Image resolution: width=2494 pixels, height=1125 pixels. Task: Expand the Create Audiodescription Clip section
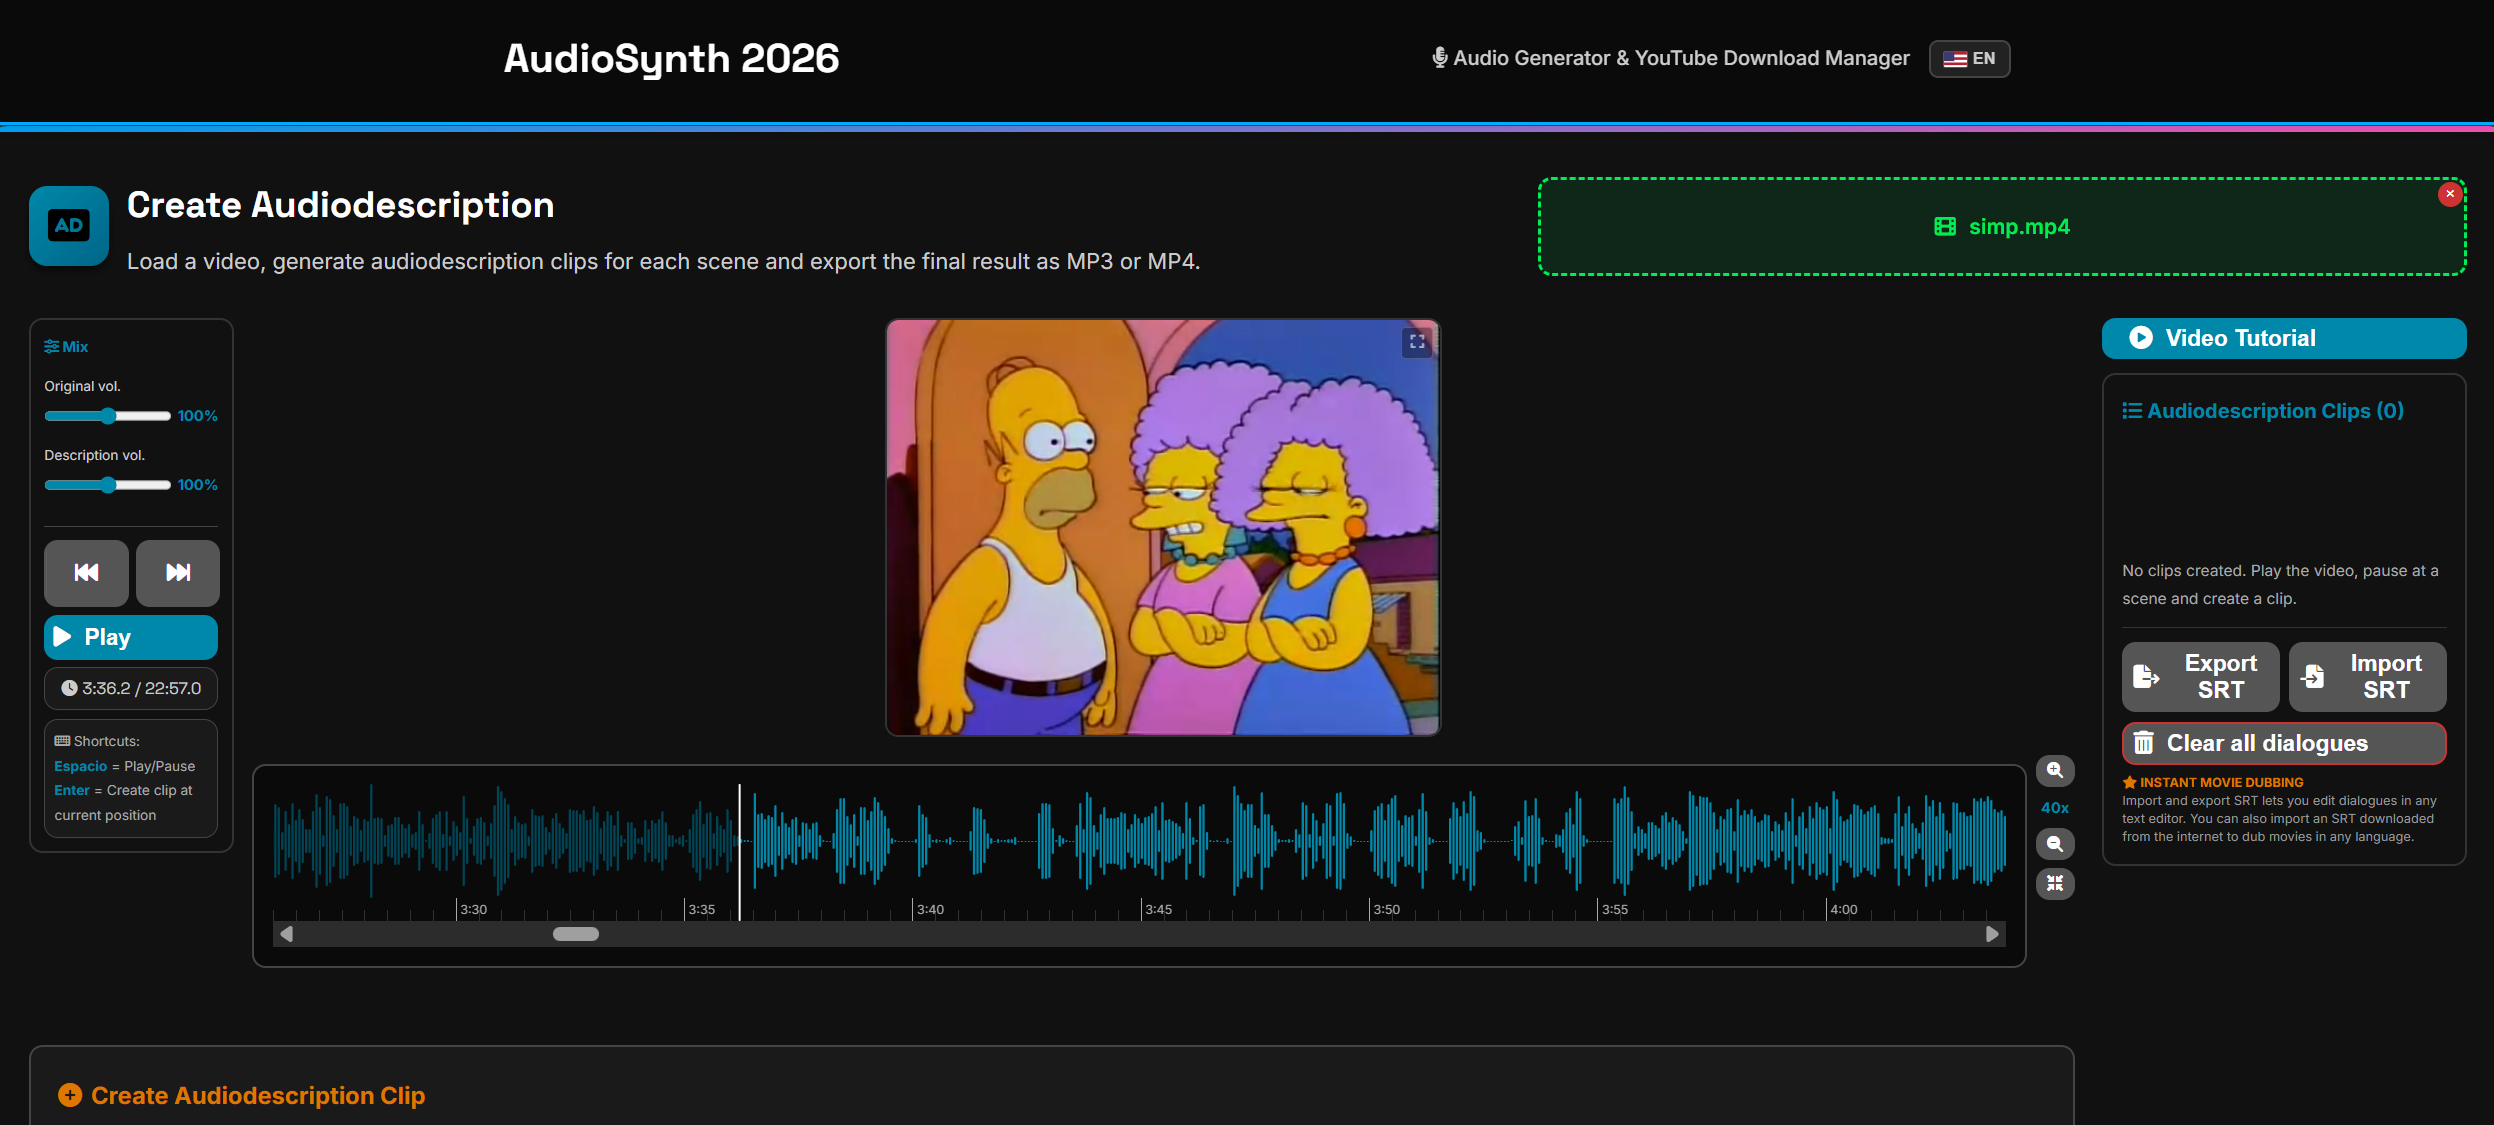241,1095
